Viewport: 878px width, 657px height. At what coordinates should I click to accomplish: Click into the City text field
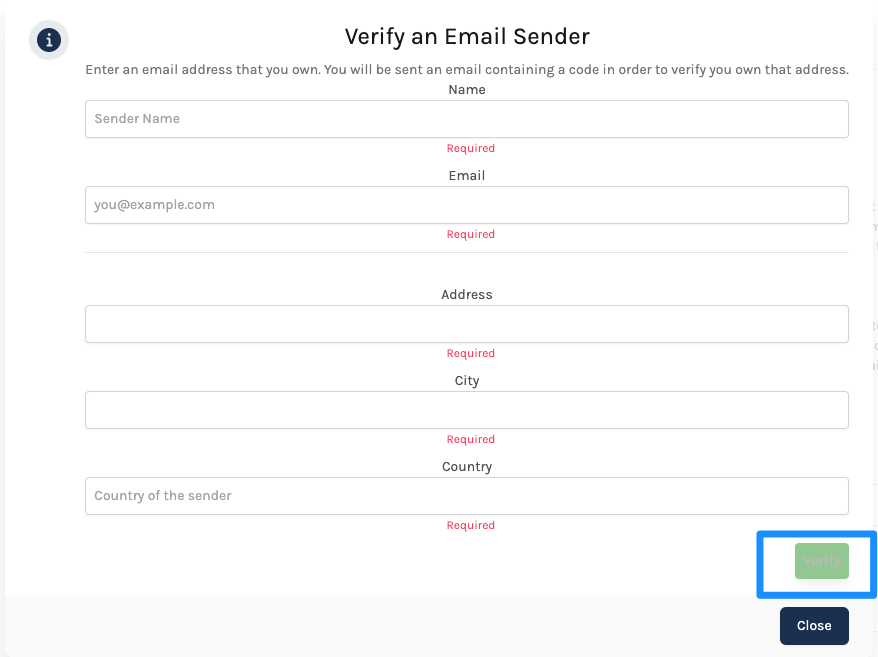466,410
